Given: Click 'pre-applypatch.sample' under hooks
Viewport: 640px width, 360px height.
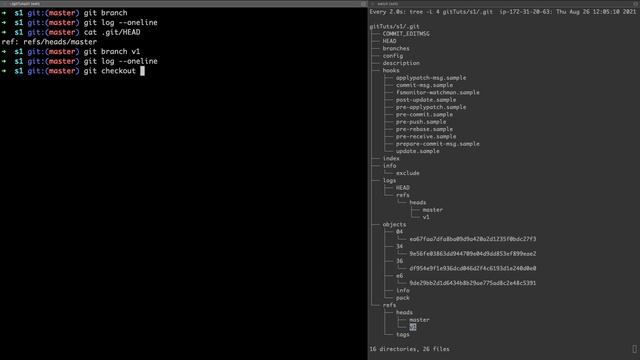Looking at the screenshot, I should 431,107.
